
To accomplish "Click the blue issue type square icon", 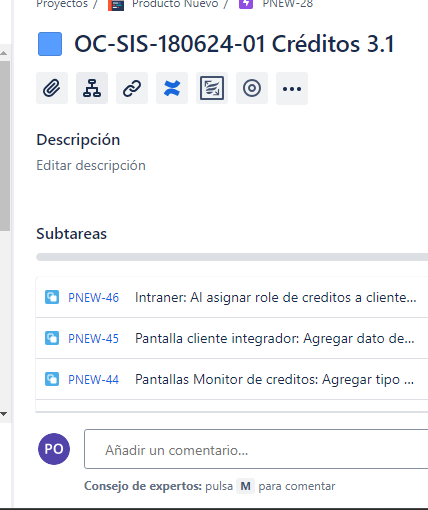I will [50, 44].
